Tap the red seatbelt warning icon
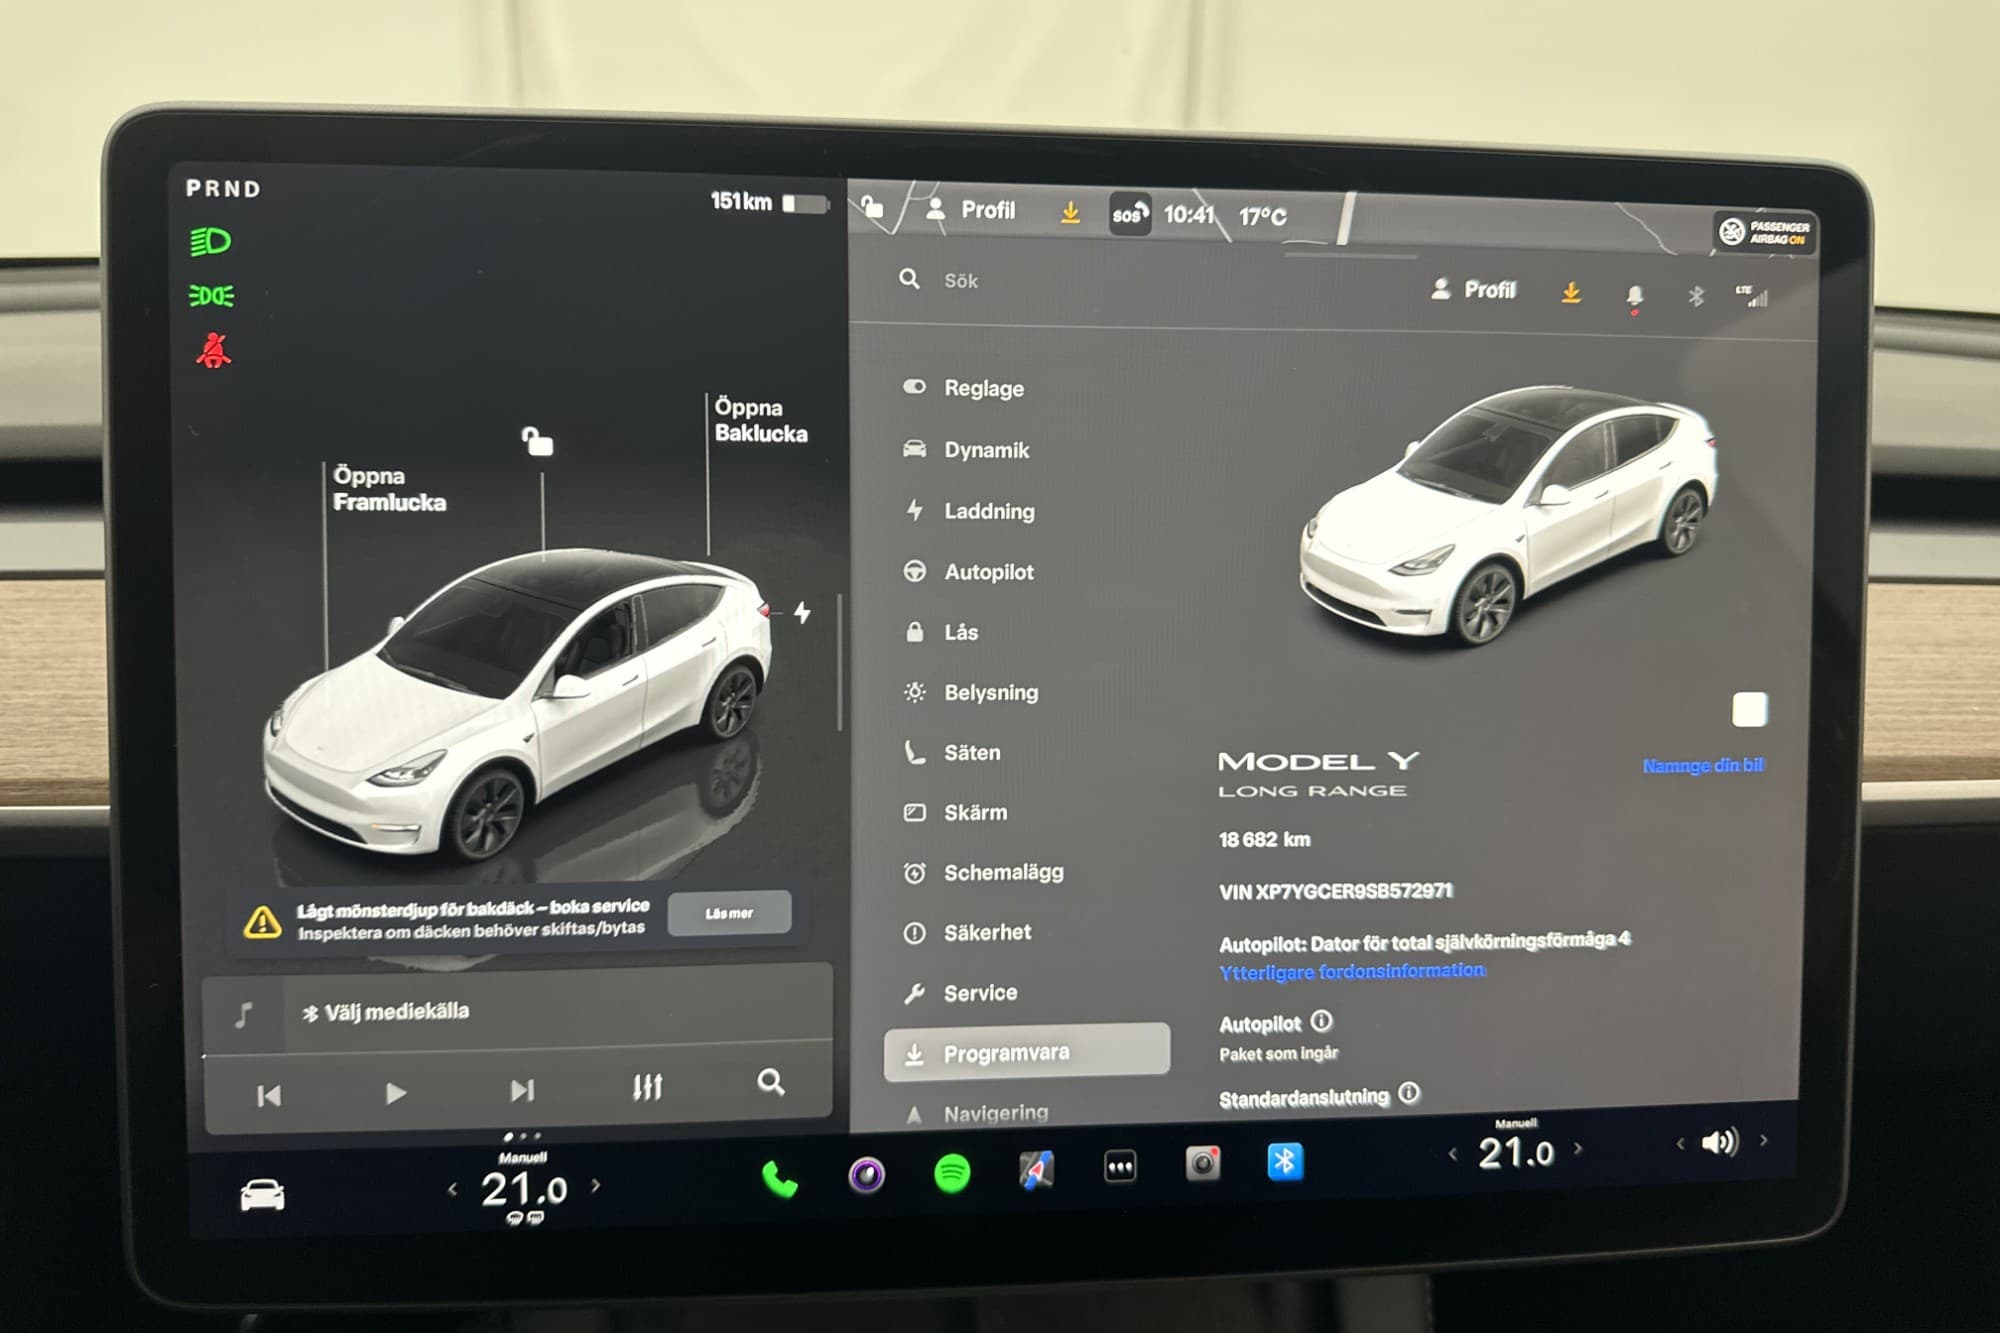Viewport: 2000px width, 1333px height. [213, 351]
